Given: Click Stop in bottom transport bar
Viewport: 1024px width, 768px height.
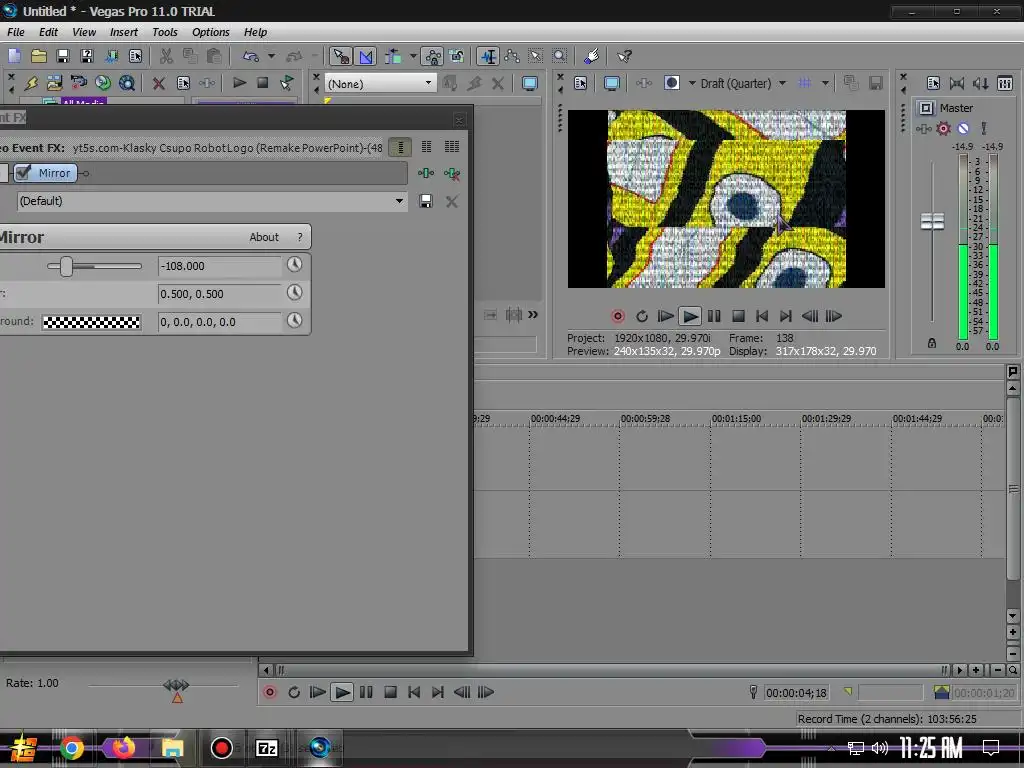Looking at the screenshot, I should [390, 692].
